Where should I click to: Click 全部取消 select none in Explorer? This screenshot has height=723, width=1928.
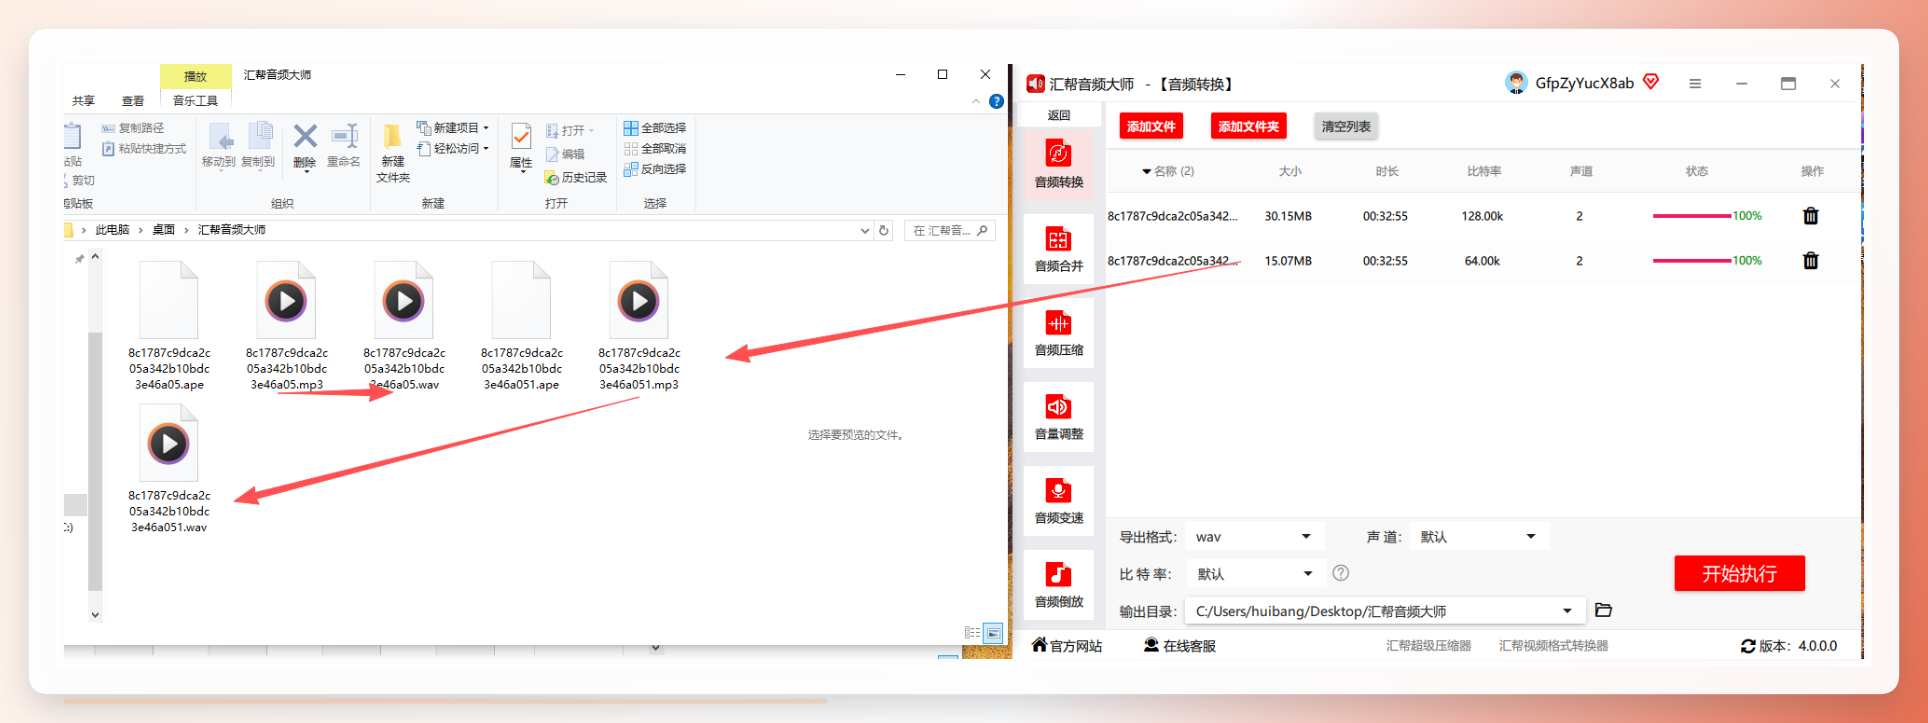click(x=655, y=148)
